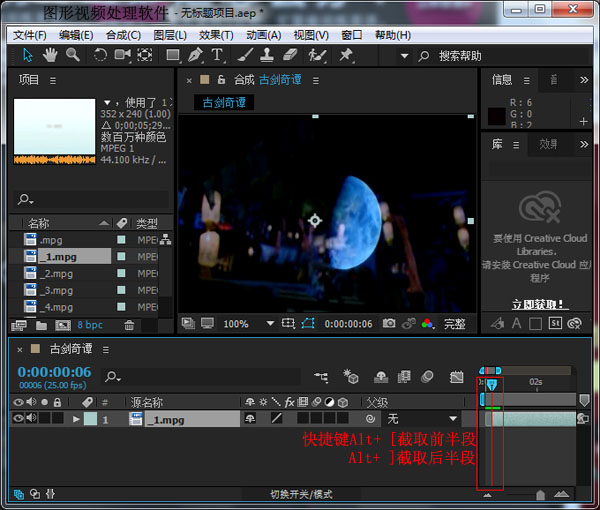Click the label color swatch of _2.mpg
600x510 pixels.
121,273
